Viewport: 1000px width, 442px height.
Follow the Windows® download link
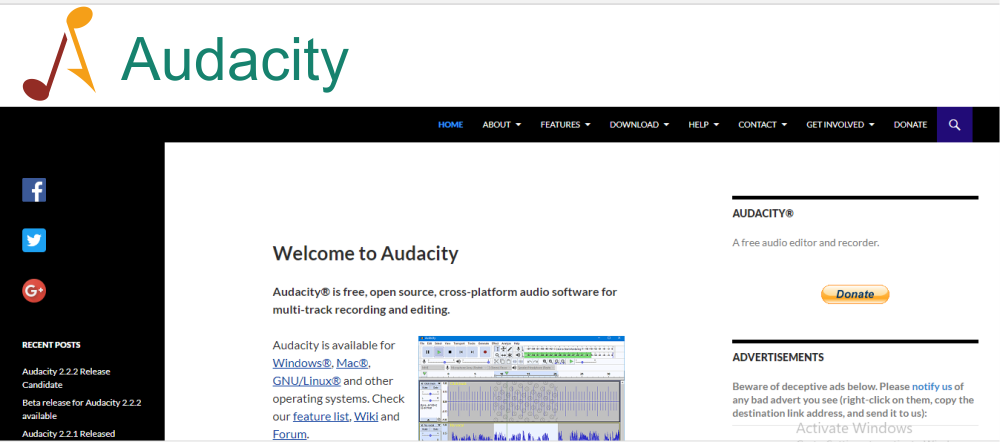302,363
